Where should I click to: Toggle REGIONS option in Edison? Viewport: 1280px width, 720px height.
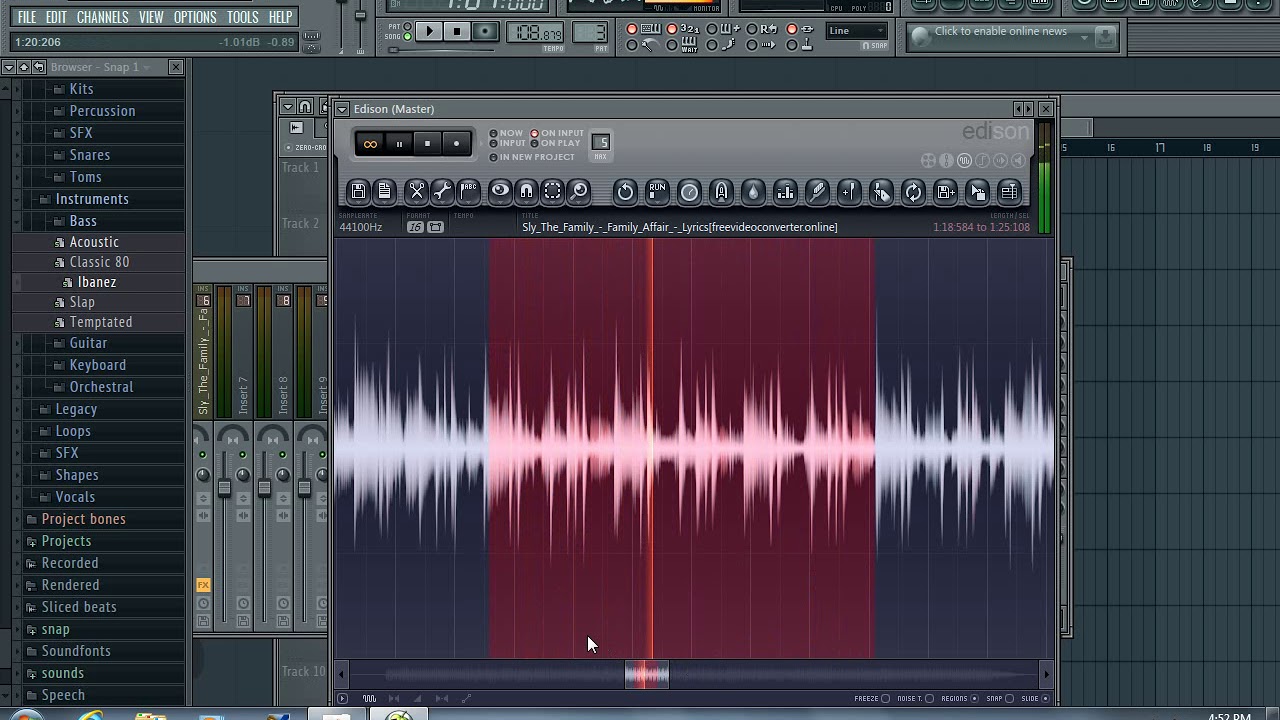[x=960, y=699]
